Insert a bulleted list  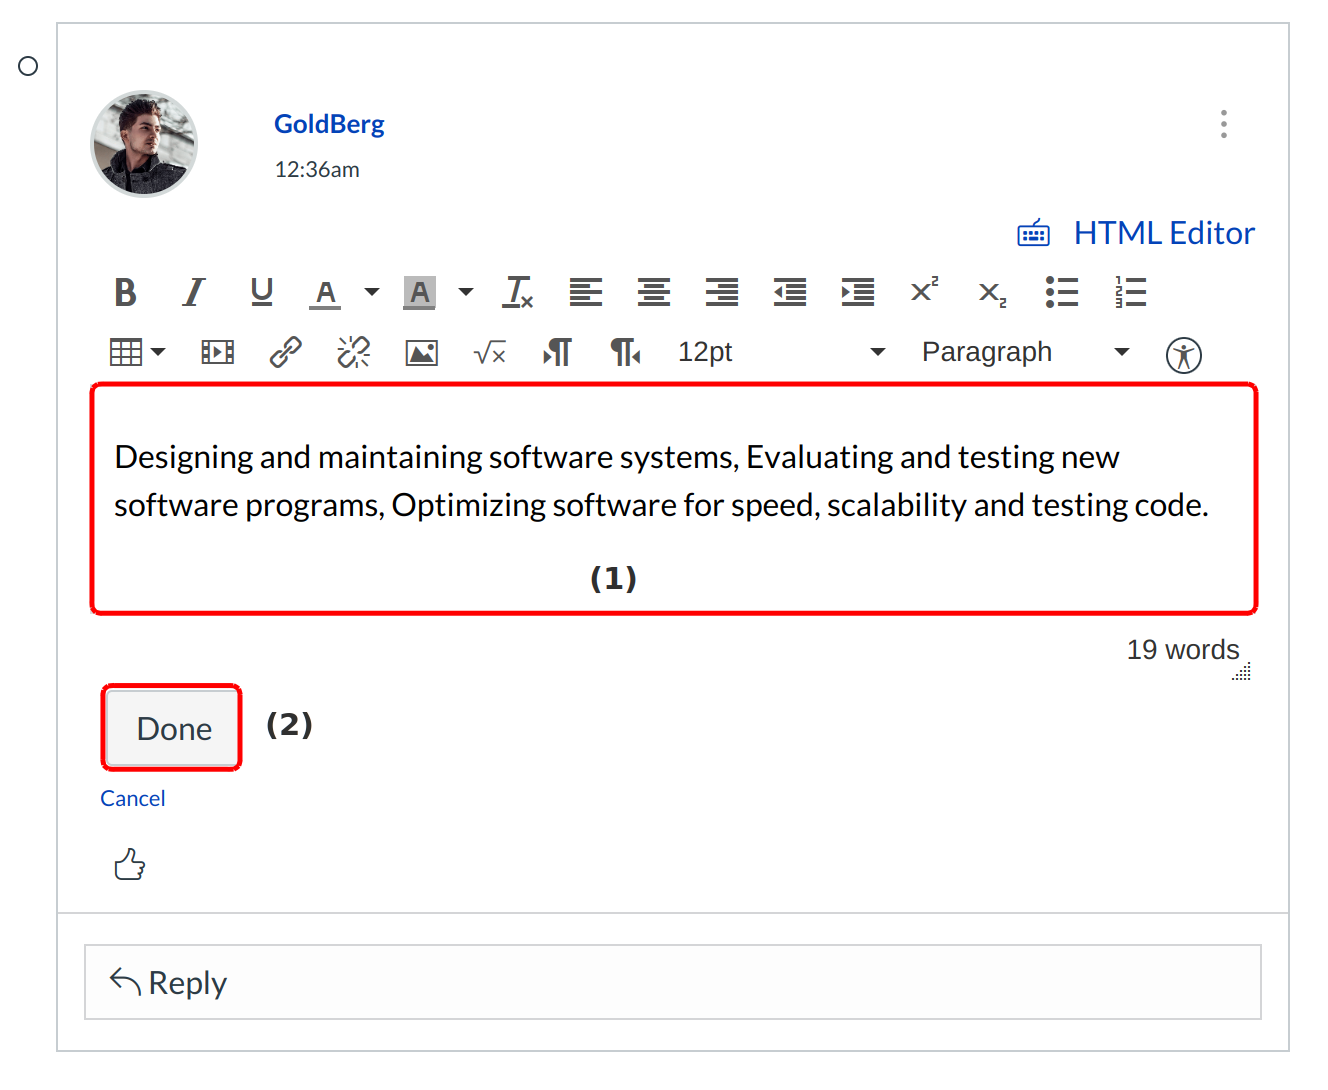pyautogui.click(x=1061, y=293)
